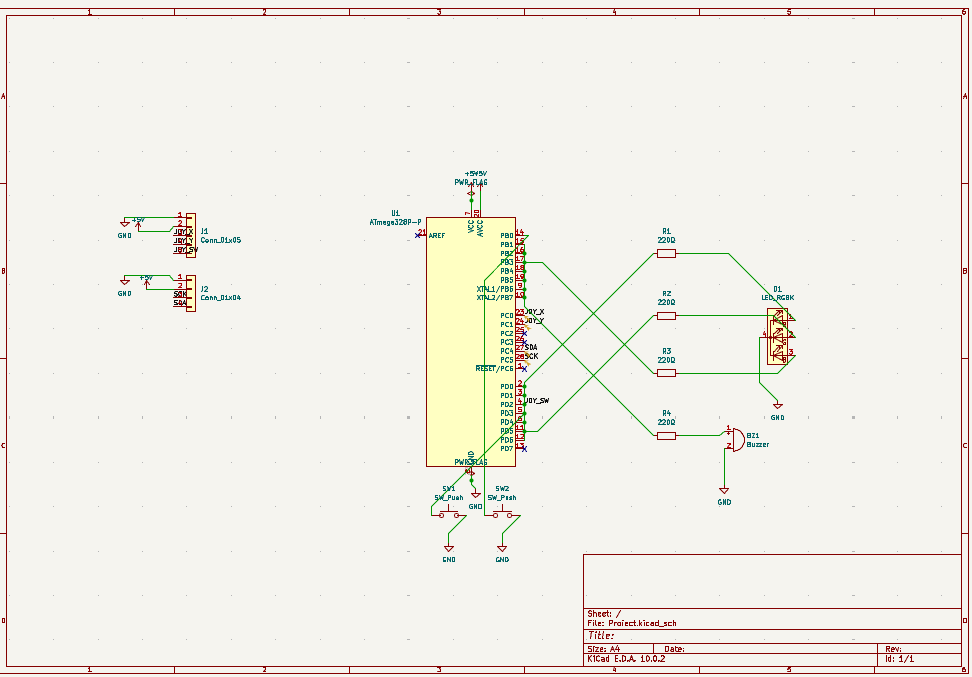Click the Conn_01x05 label

(x=221, y=240)
